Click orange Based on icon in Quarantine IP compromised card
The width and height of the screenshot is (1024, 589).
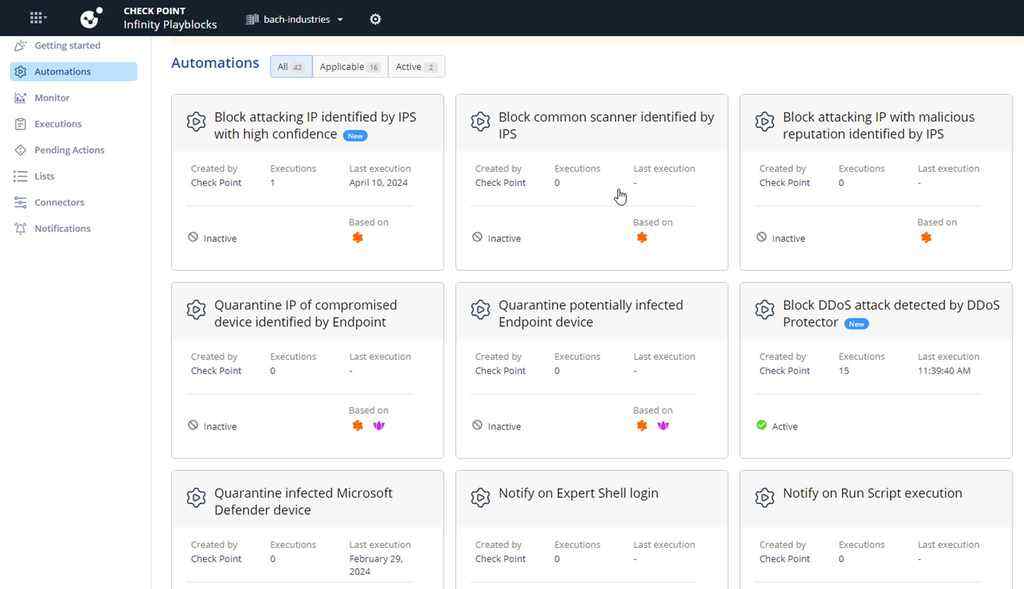358,426
